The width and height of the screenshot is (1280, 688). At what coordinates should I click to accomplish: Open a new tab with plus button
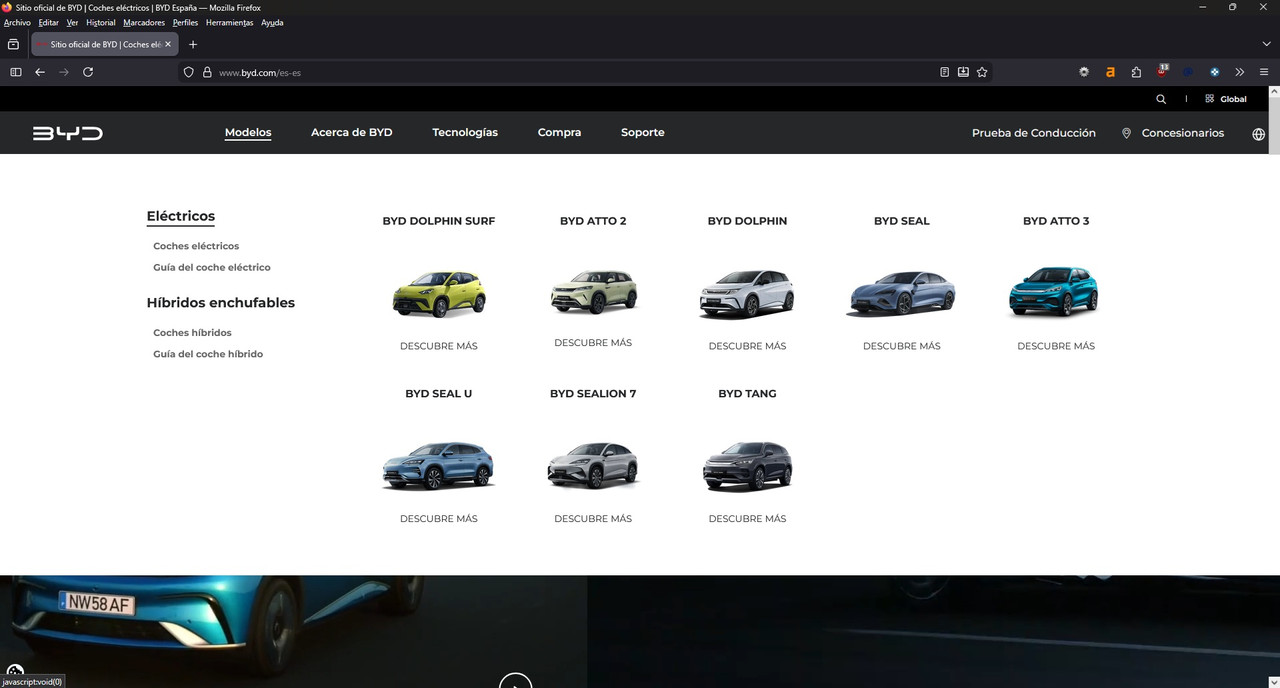[x=193, y=44]
